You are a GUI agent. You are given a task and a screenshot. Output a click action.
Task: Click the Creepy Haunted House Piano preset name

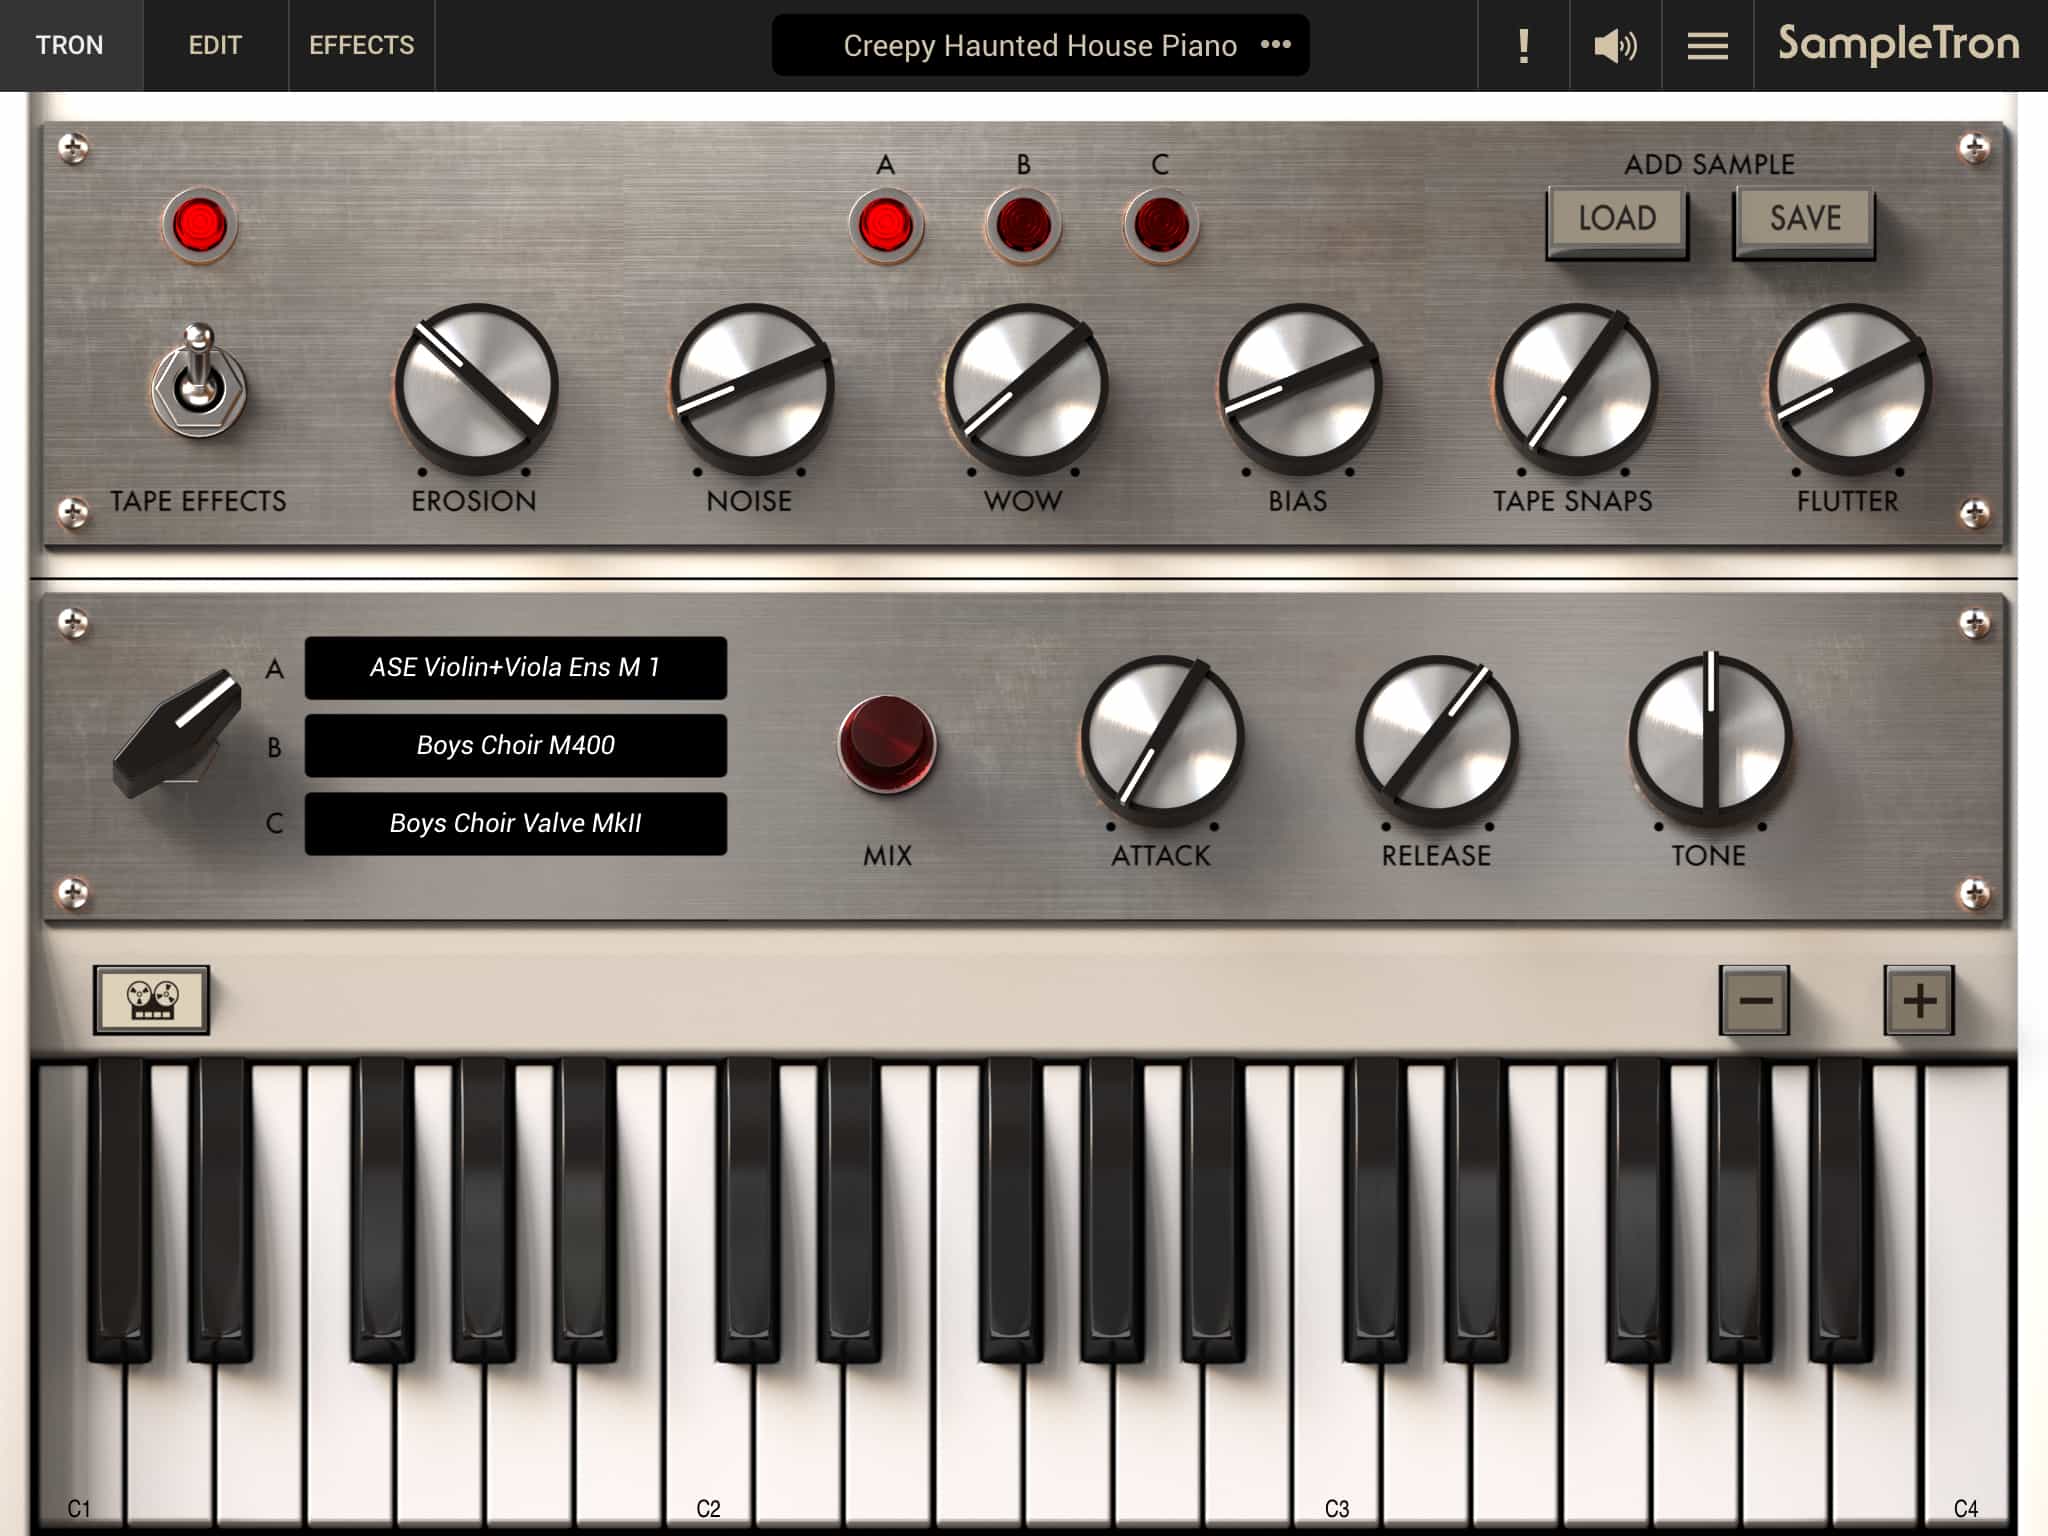pyautogui.click(x=1039, y=45)
